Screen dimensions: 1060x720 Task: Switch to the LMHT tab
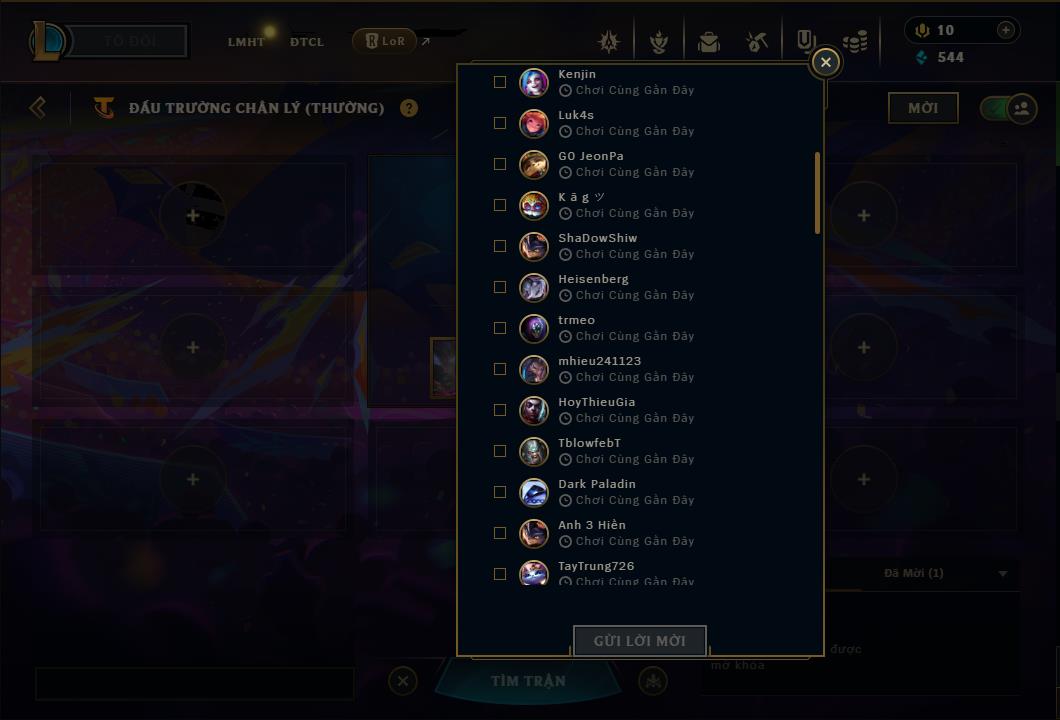pyautogui.click(x=246, y=42)
